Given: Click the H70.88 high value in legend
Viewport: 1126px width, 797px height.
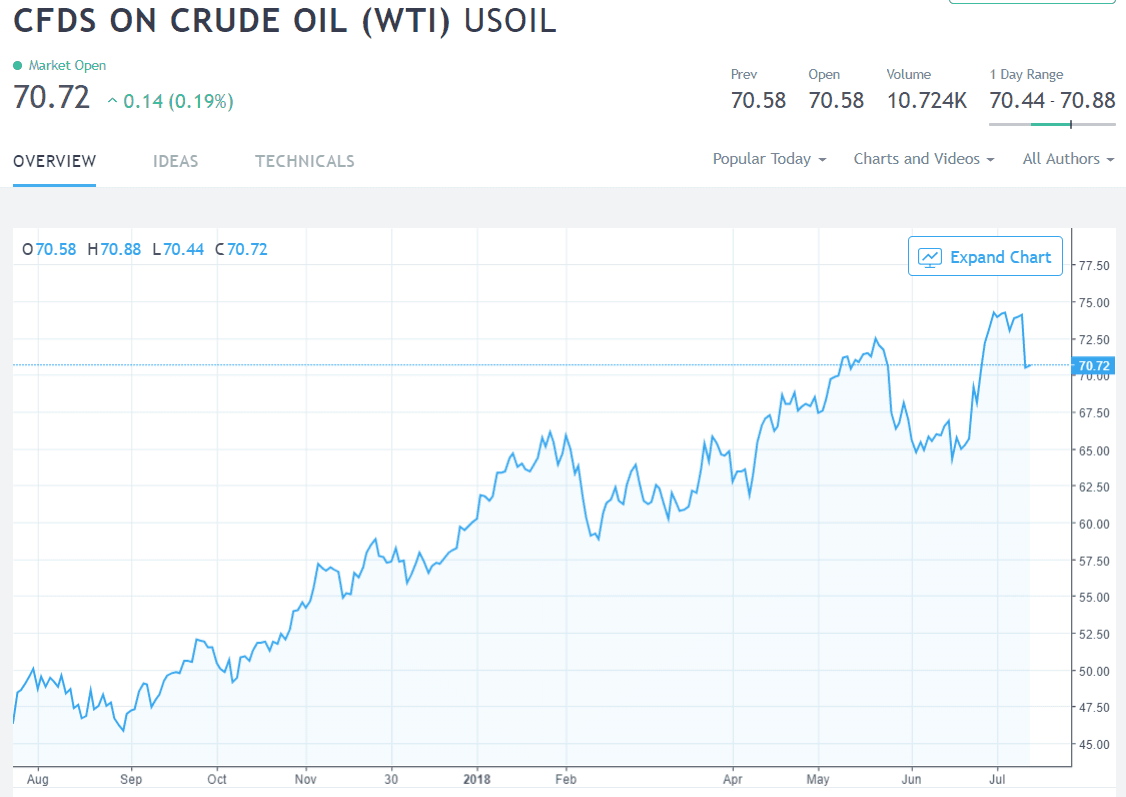Looking at the screenshot, I should (x=114, y=249).
